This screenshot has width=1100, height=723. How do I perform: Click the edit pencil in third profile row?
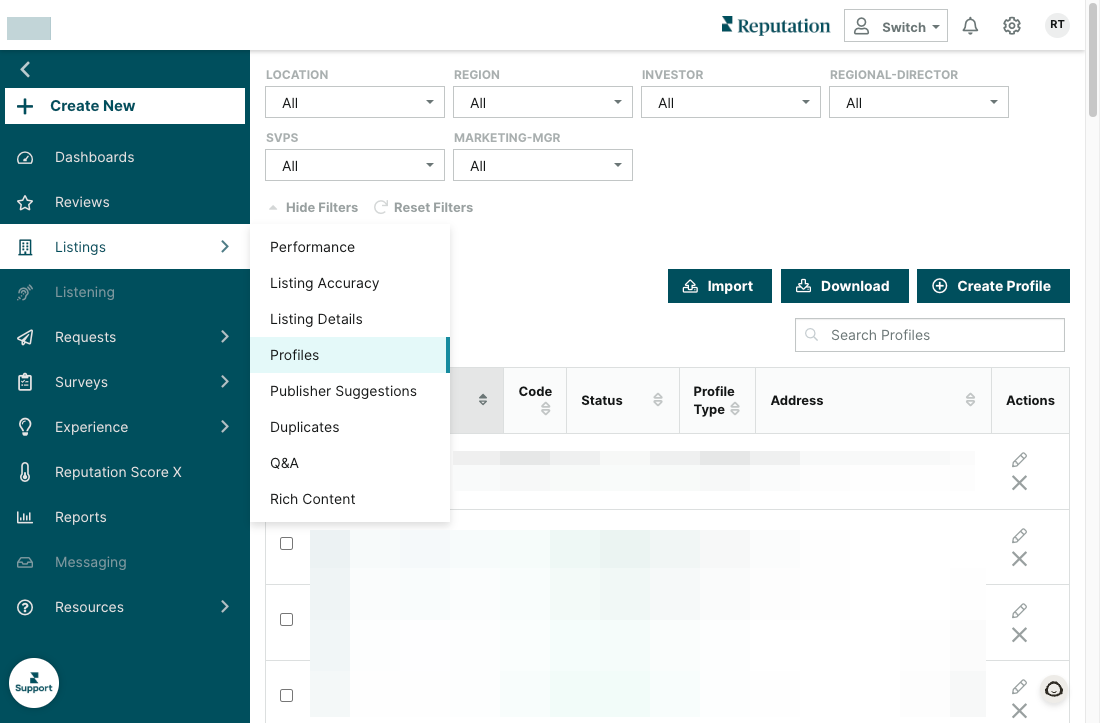[1019, 611]
